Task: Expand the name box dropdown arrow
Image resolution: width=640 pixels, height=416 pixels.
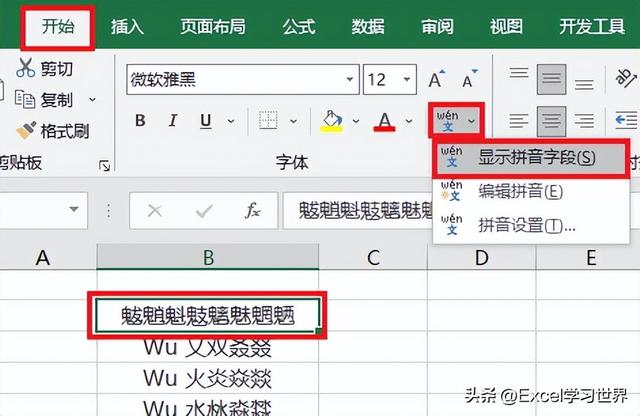Action: point(74,209)
